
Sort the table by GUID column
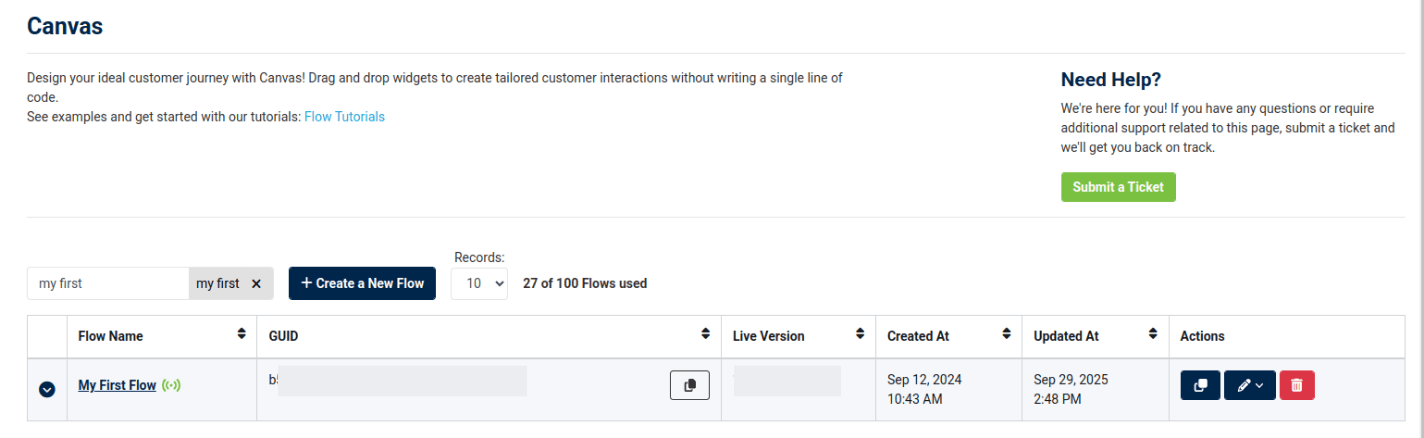(705, 335)
